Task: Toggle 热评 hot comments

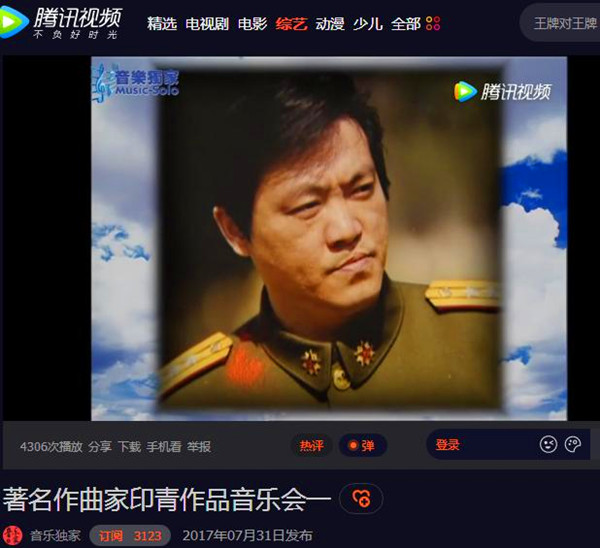Action: 311,445
